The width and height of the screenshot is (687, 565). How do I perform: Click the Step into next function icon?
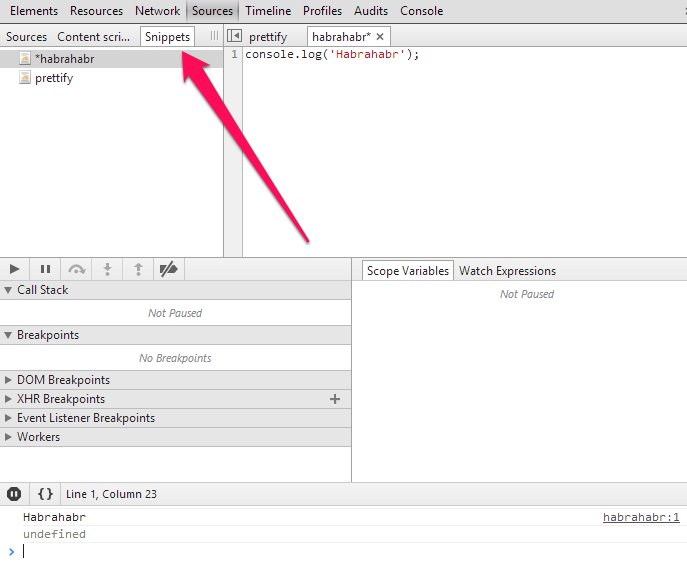[x=107, y=269]
